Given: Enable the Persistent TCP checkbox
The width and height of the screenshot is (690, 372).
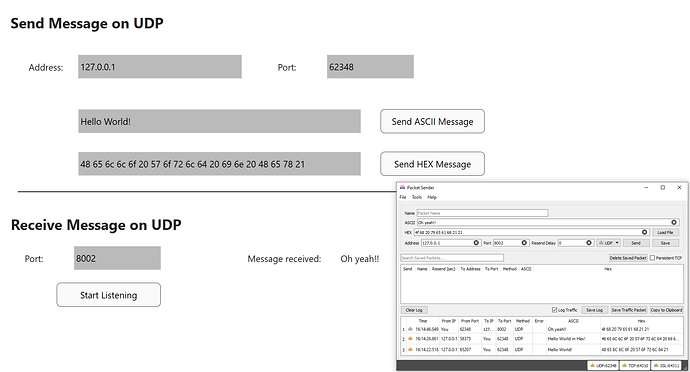Looking at the screenshot, I should tap(653, 258).
